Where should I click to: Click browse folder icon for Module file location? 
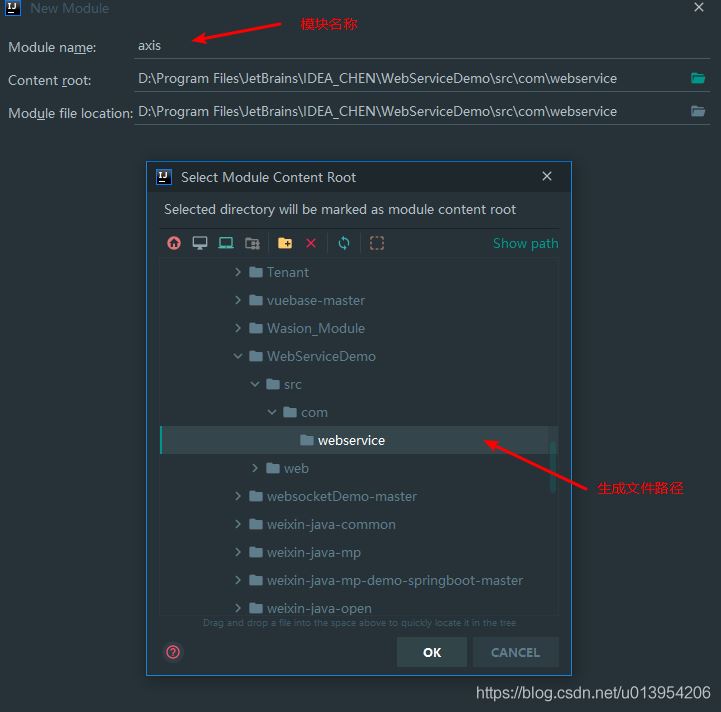tap(698, 111)
